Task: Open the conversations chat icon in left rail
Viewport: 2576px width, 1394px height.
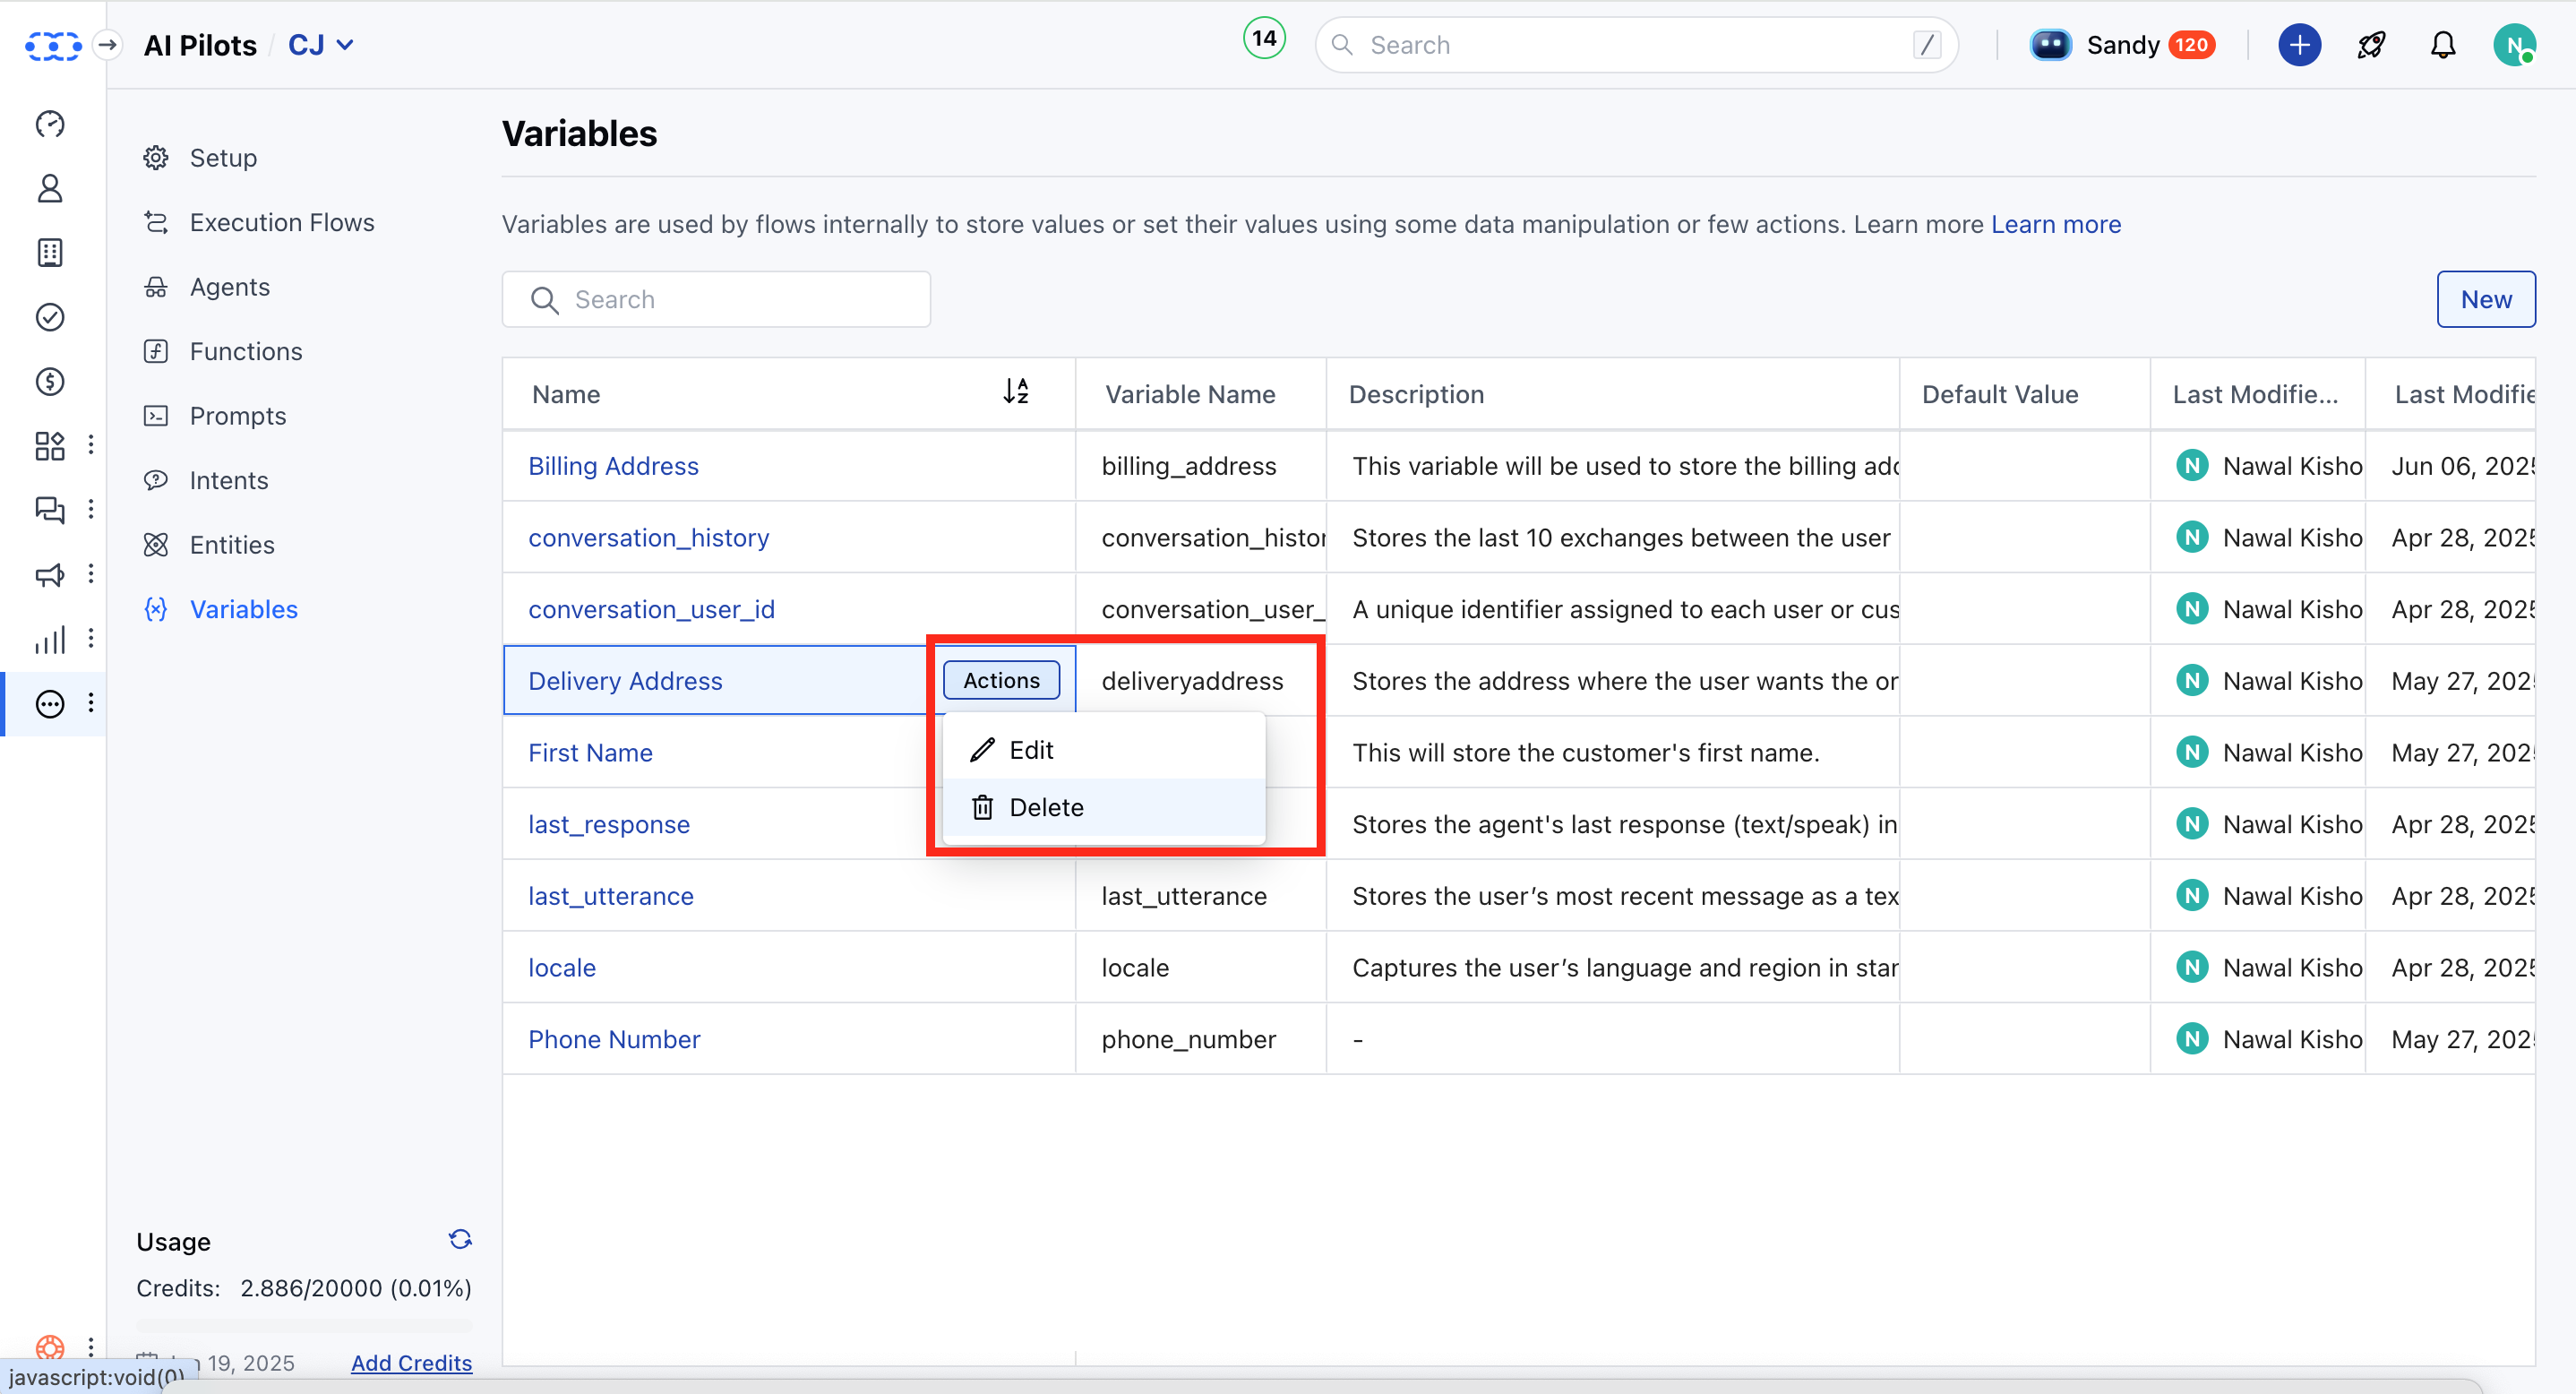Action: (x=50, y=510)
